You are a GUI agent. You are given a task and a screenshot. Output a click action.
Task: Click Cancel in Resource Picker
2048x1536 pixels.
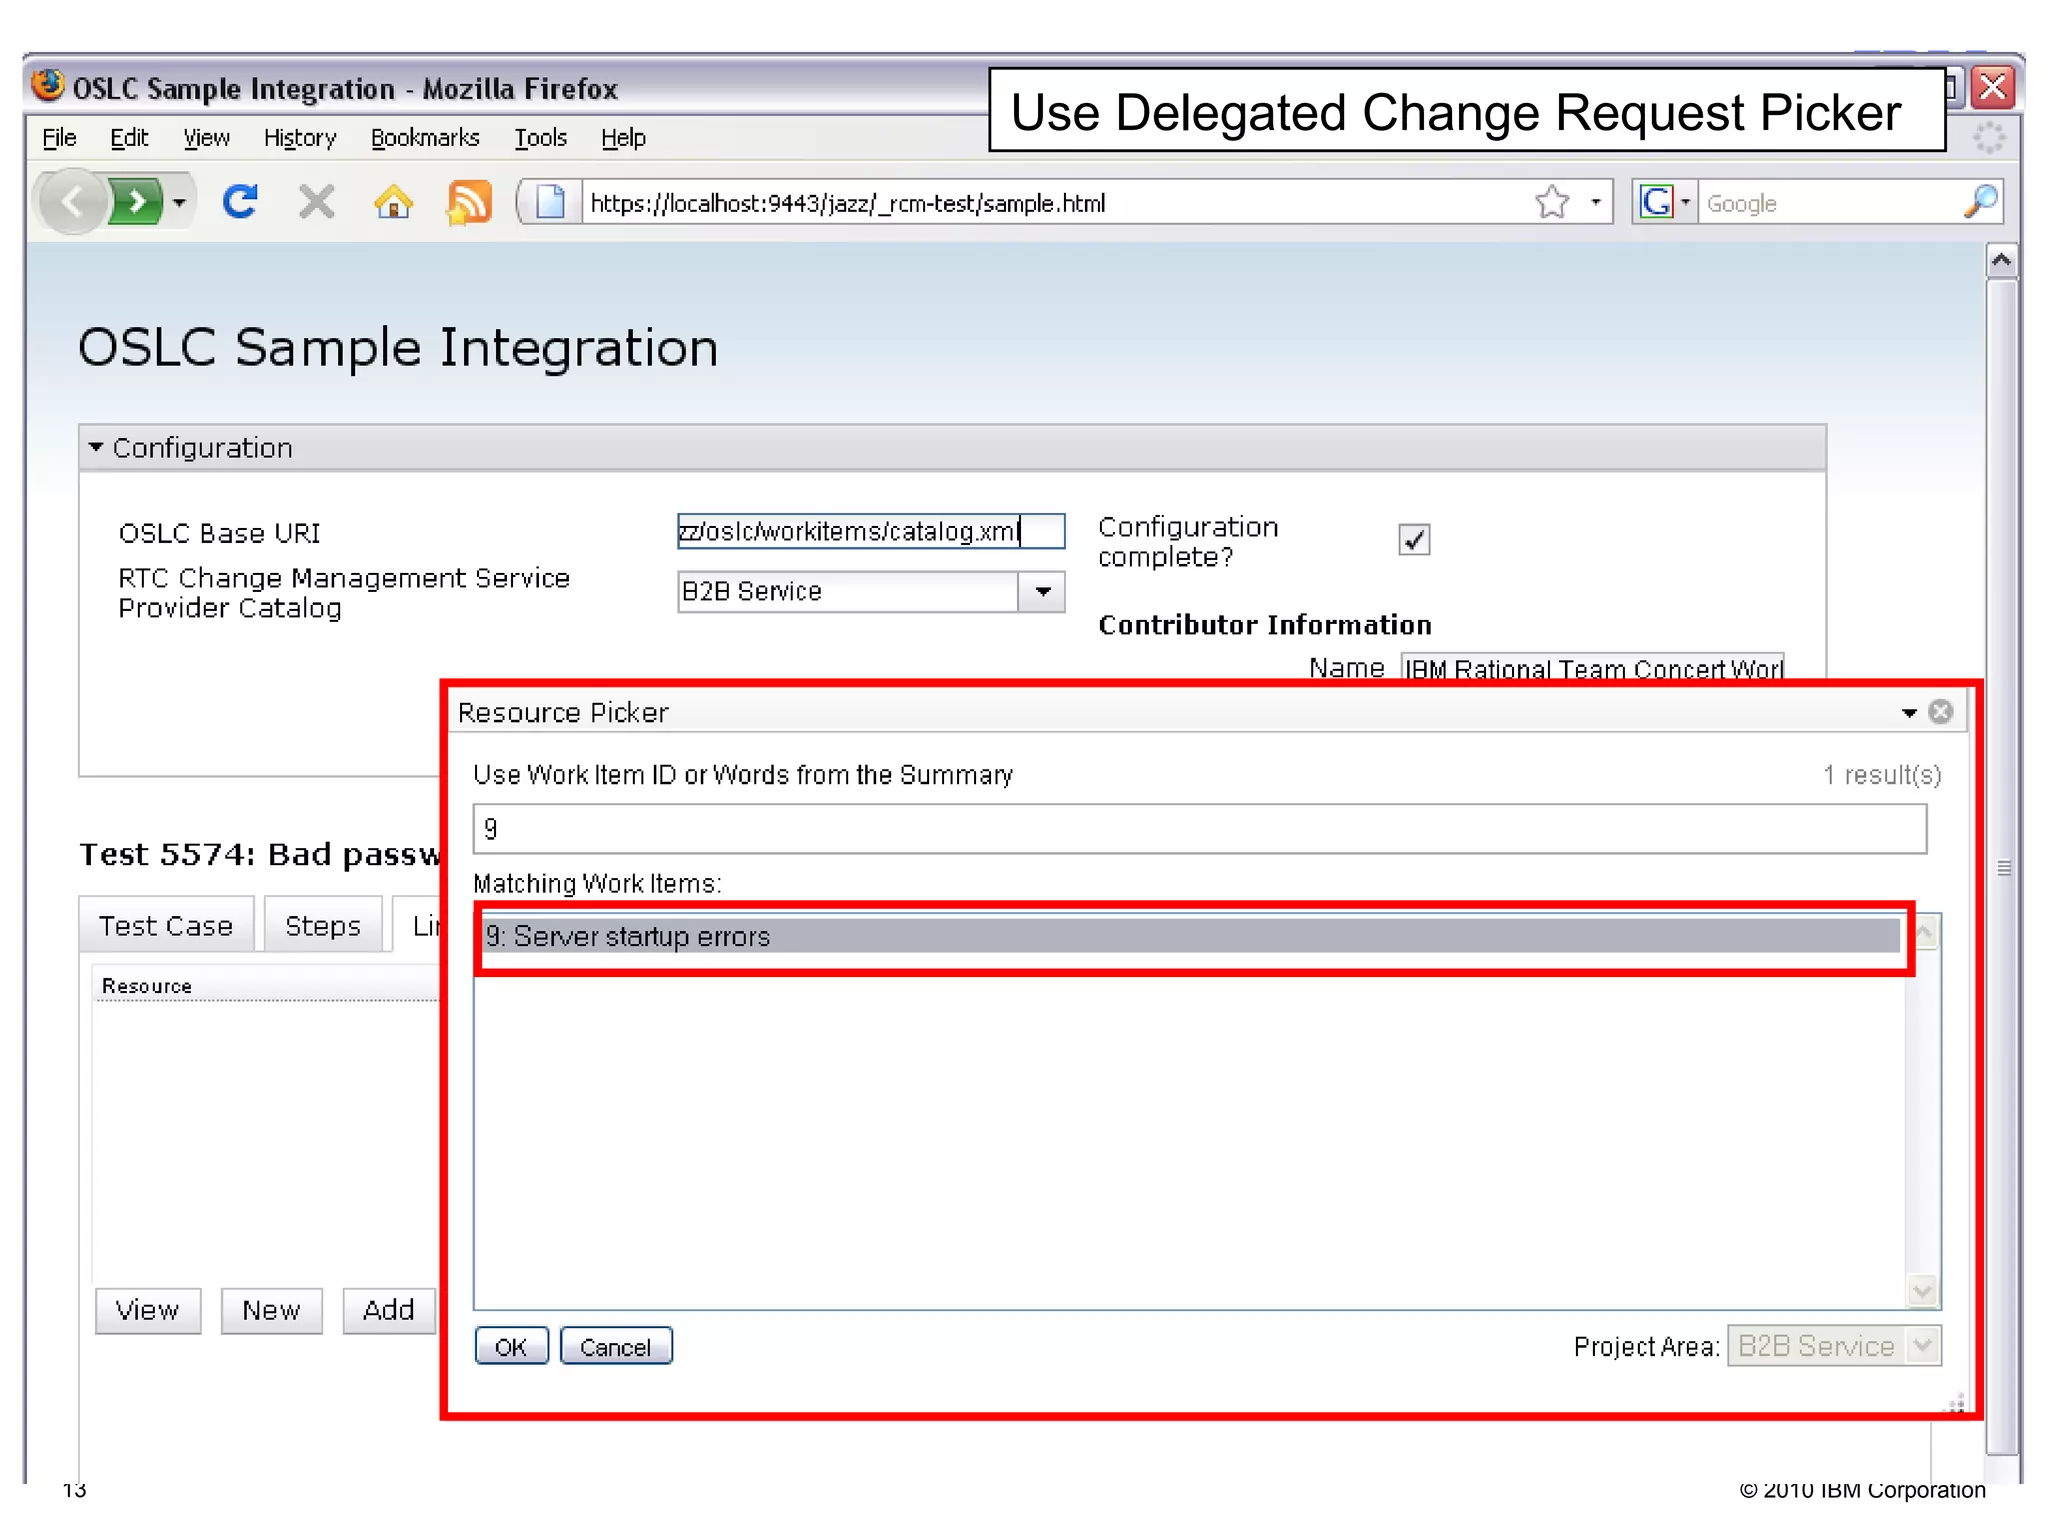click(616, 1346)
